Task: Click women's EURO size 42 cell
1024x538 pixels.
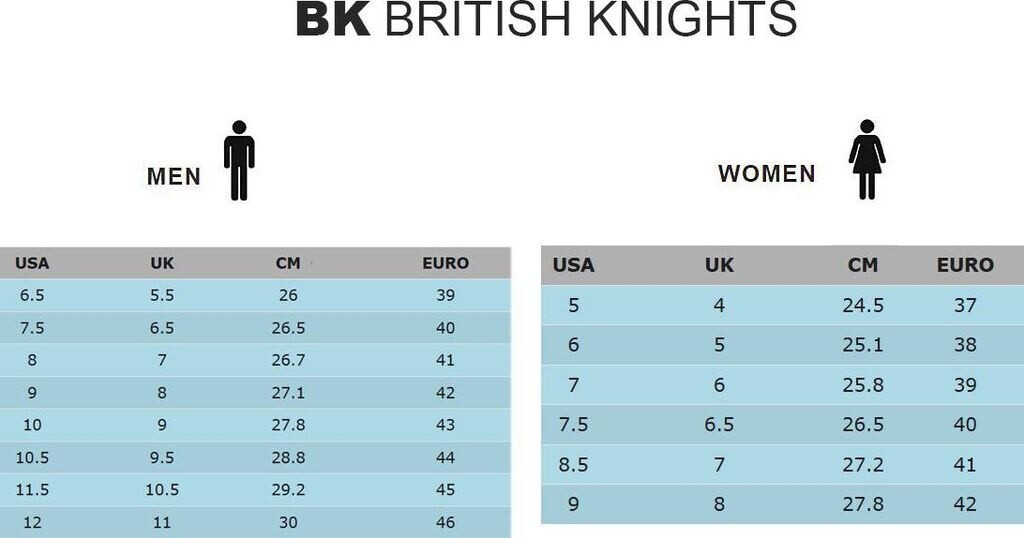Action: (x=965, y=504)
